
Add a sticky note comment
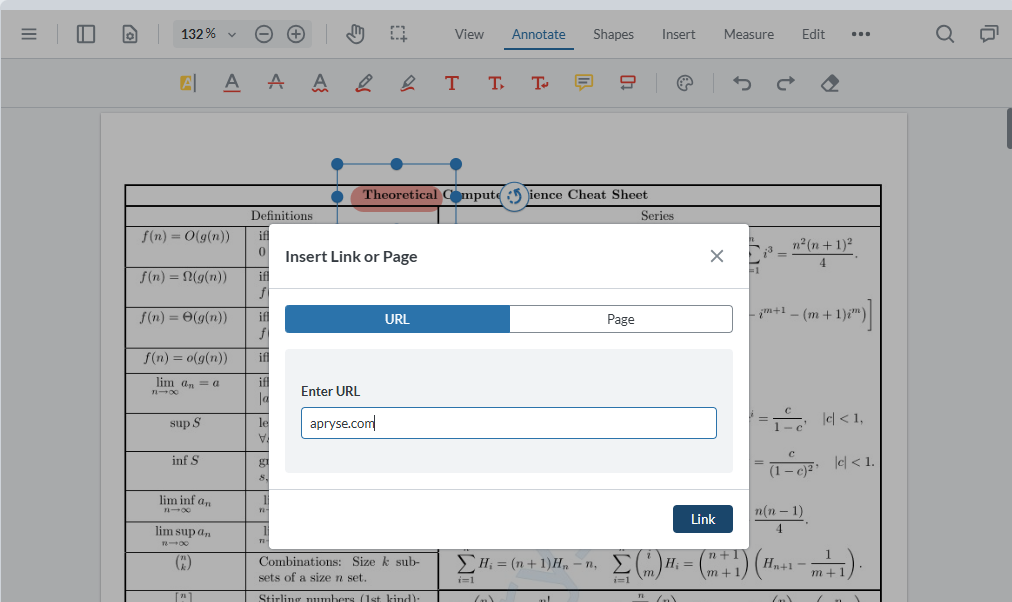(584, 83)
